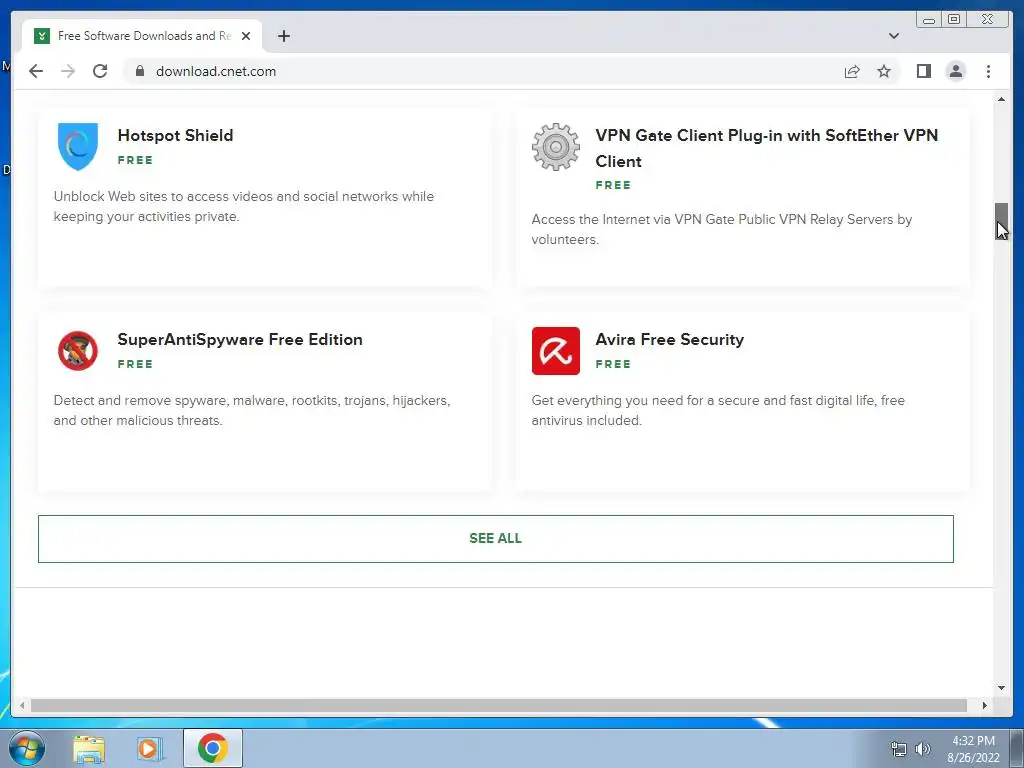Click 'Access the Internet via VPN Gate' description
This screenshot has height=768, width=1024.
point(722,229)
